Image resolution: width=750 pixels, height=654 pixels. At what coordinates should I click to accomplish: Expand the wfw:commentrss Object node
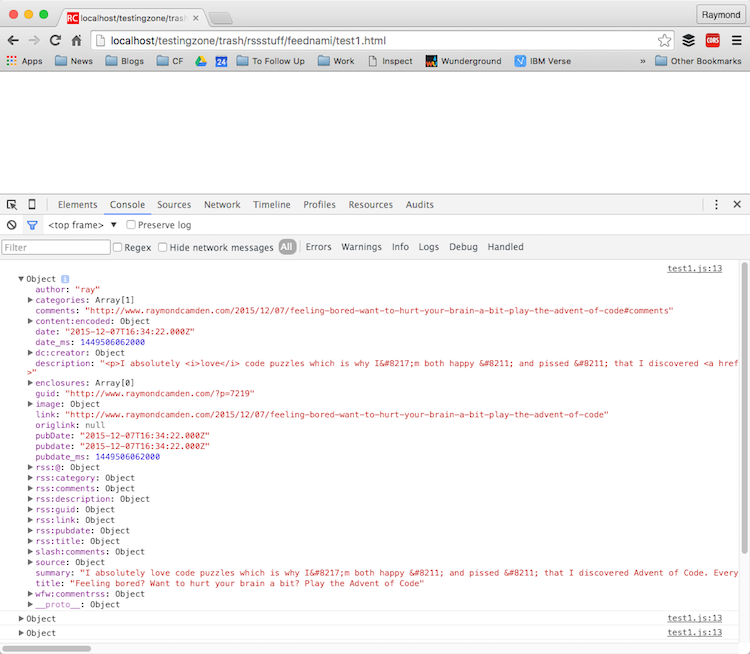tap(30, 594)
